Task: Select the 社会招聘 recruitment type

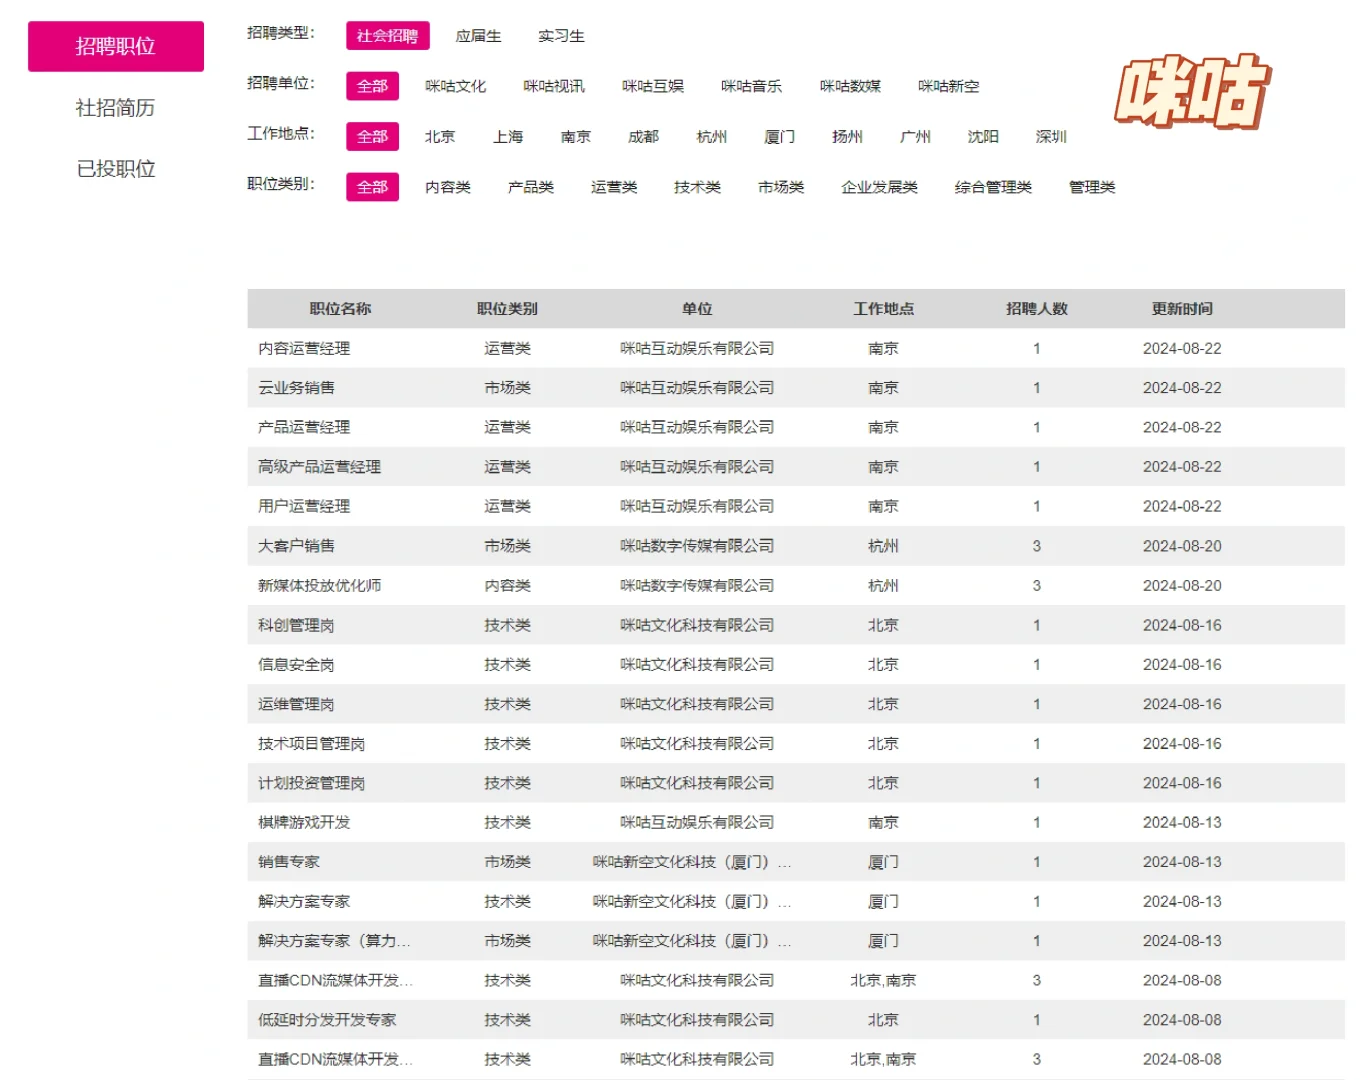Action: click(387, 36)
